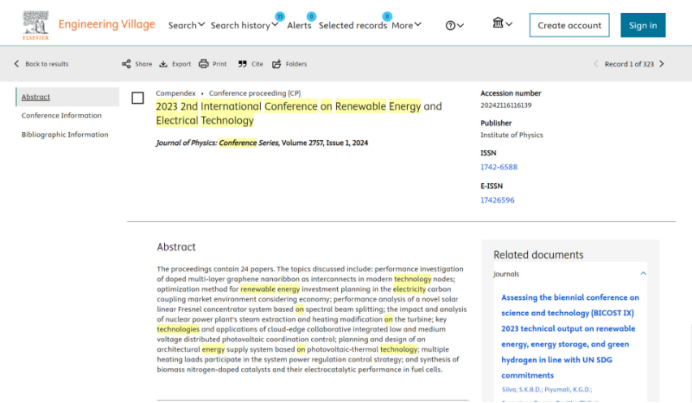
Task: Tick the record selection checkbox
Action: (x=138, y=98)
